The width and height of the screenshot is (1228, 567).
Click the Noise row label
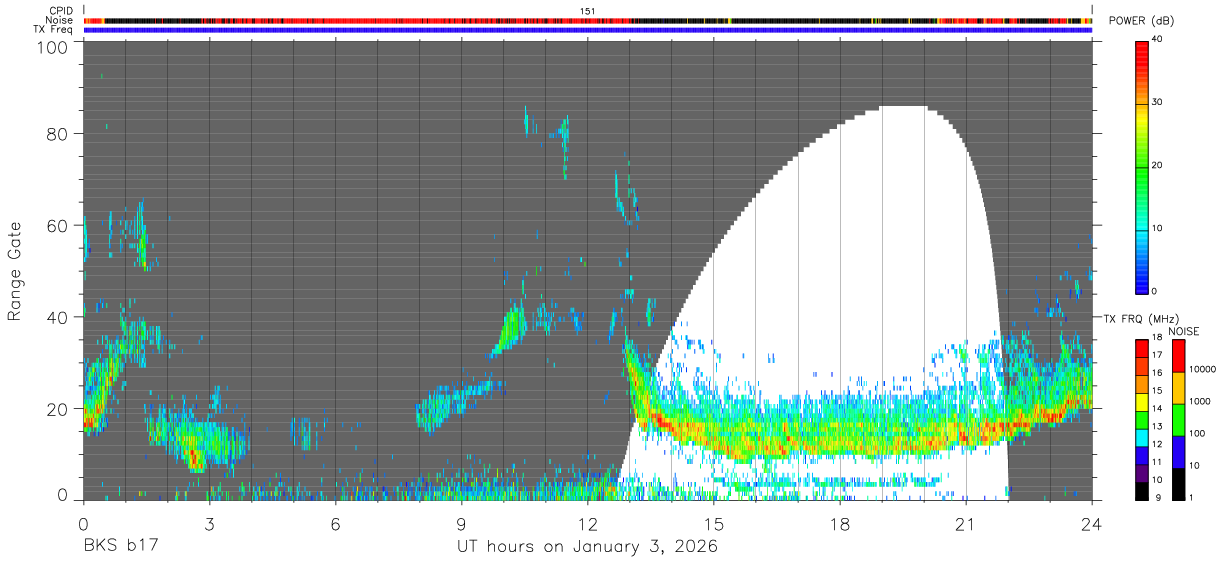click(x=60, y=20)
